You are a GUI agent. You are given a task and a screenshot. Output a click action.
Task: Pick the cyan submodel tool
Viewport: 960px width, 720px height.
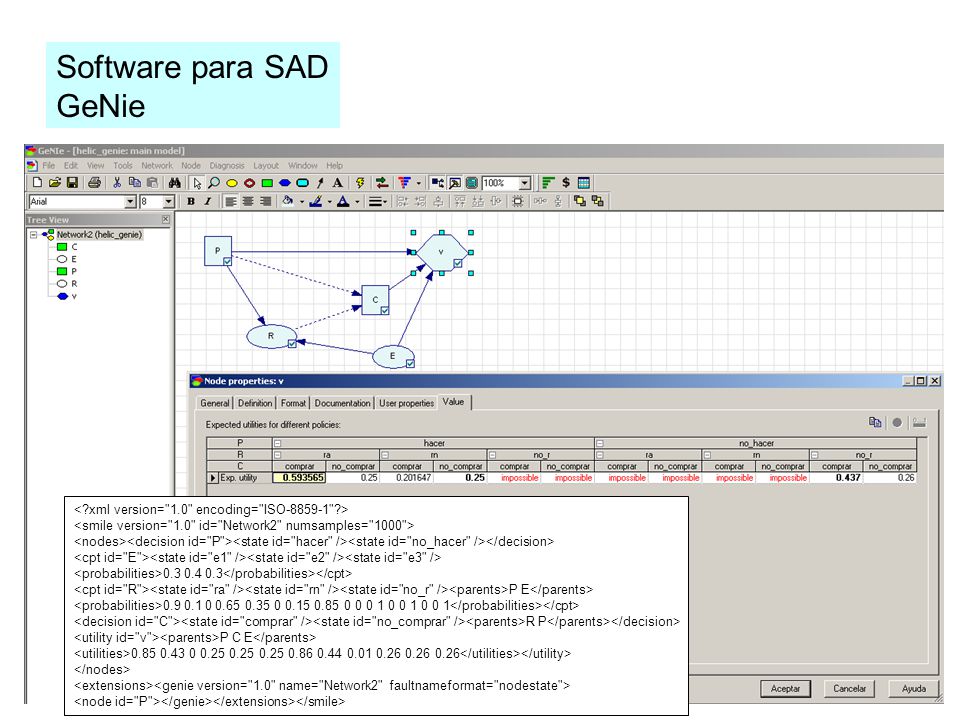pyautogui.click(x=302, y=183)
